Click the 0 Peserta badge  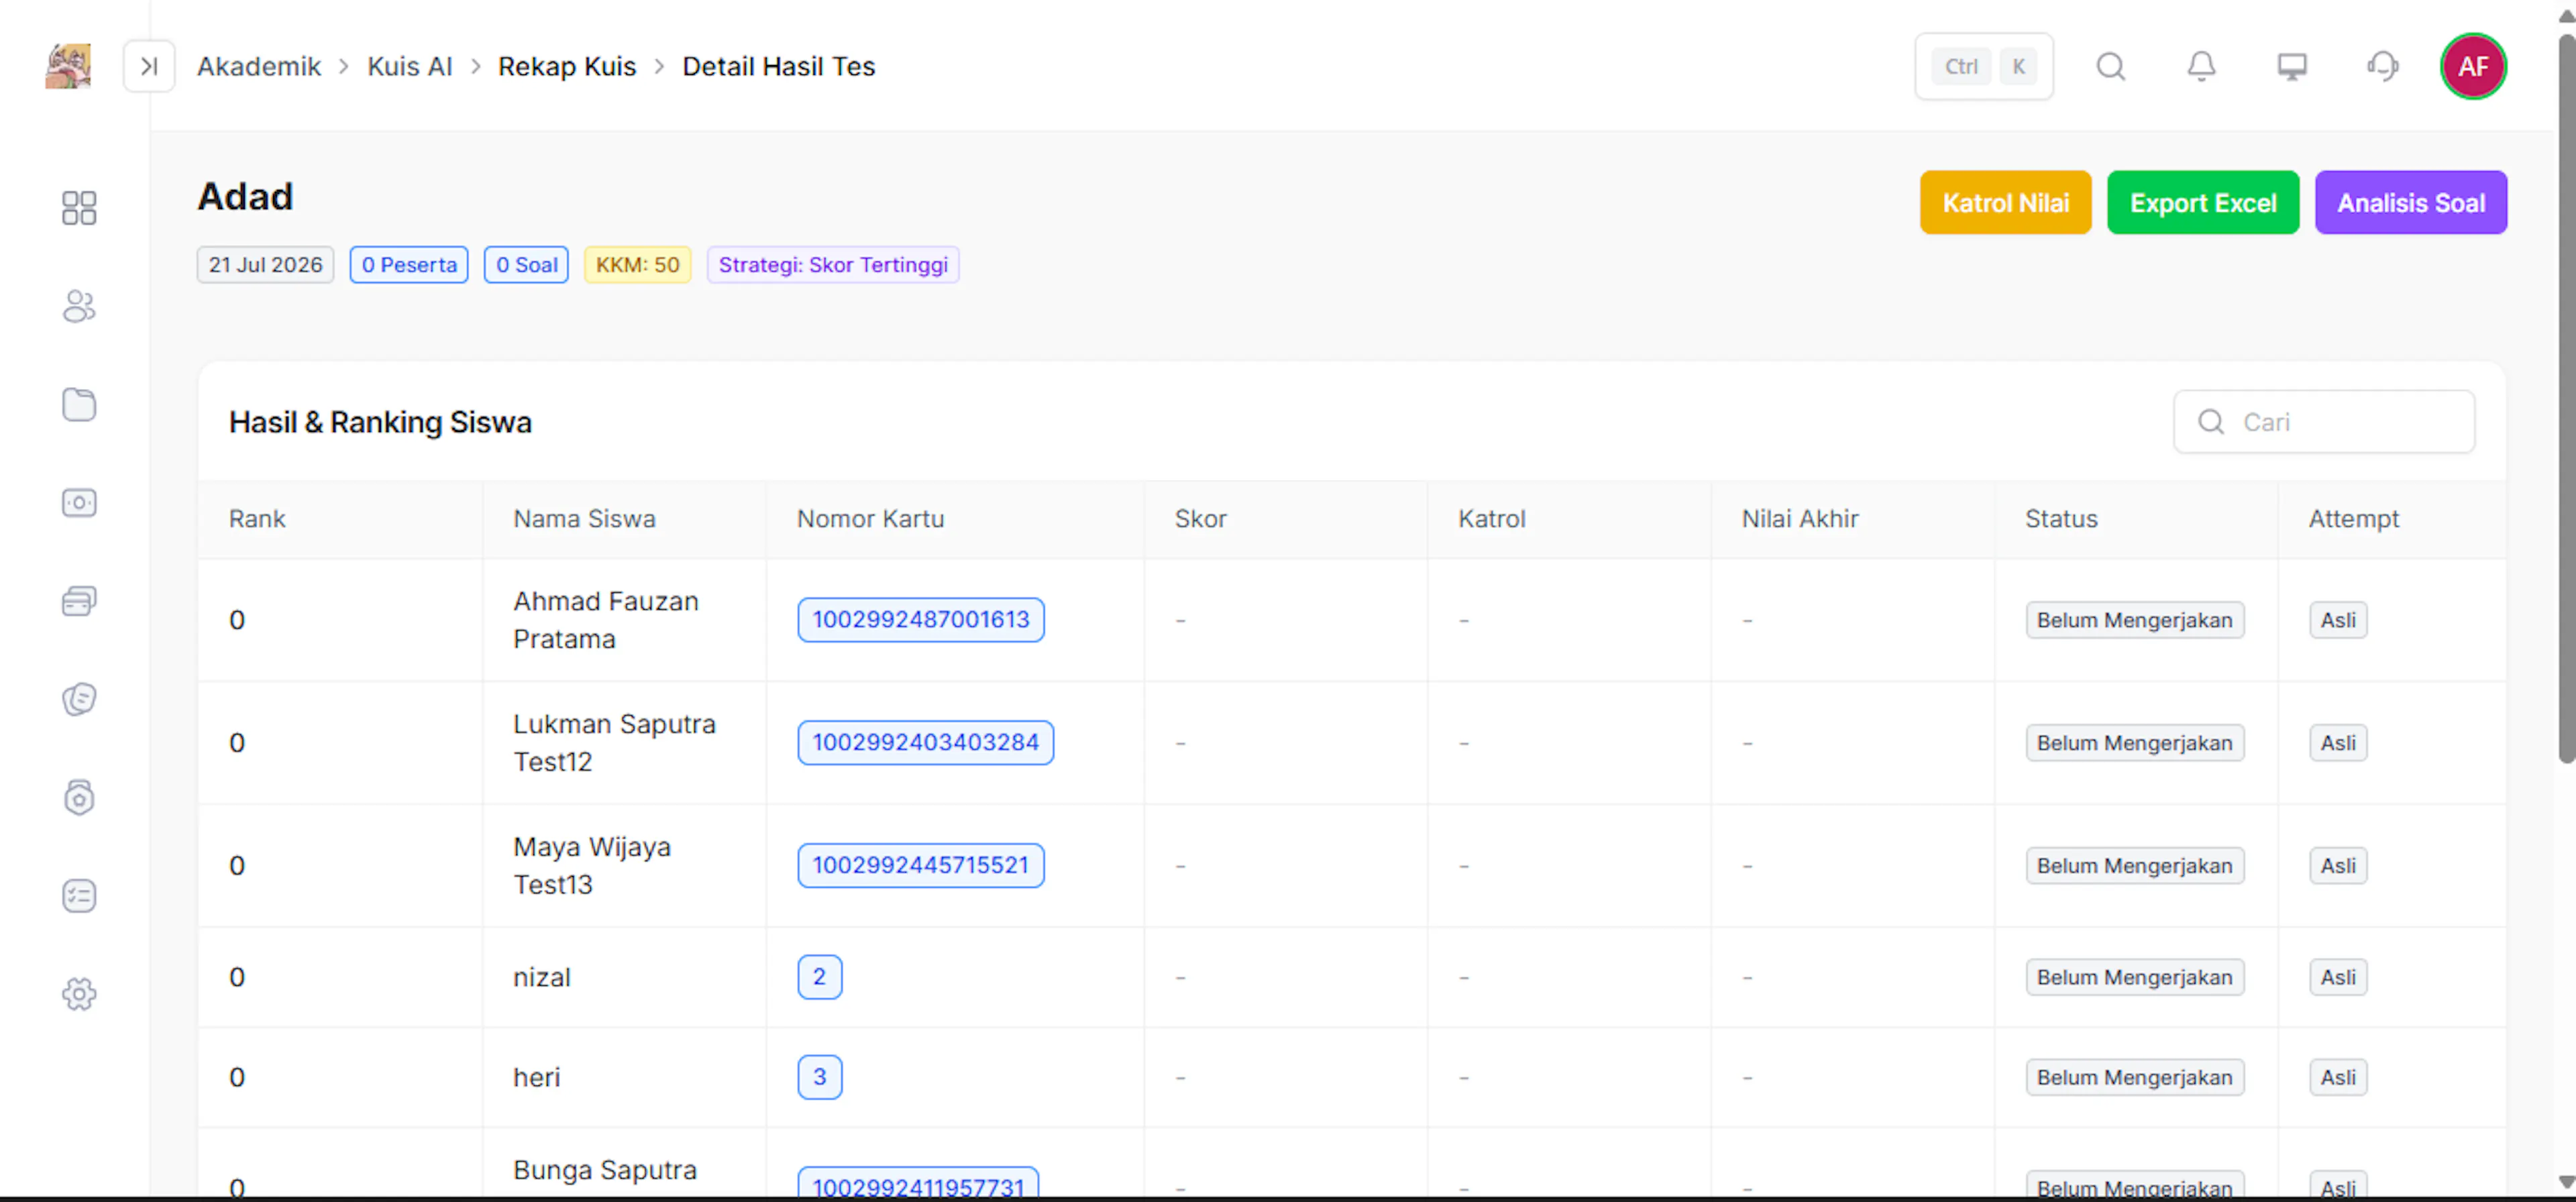tap(409, 265)
